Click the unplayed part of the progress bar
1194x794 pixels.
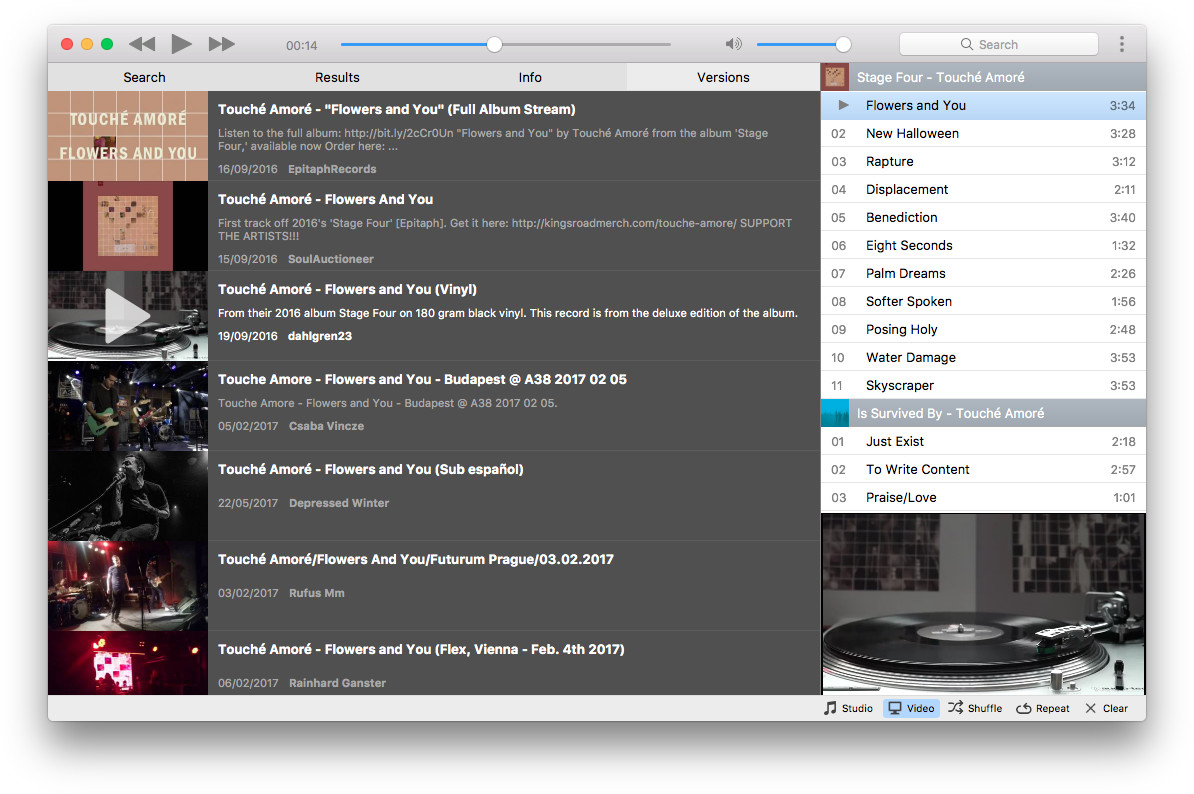coord(586,44)
